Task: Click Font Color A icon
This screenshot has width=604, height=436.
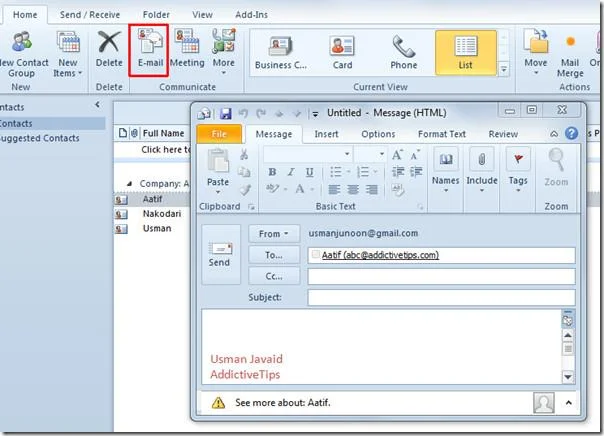Action: click(300, 189)
